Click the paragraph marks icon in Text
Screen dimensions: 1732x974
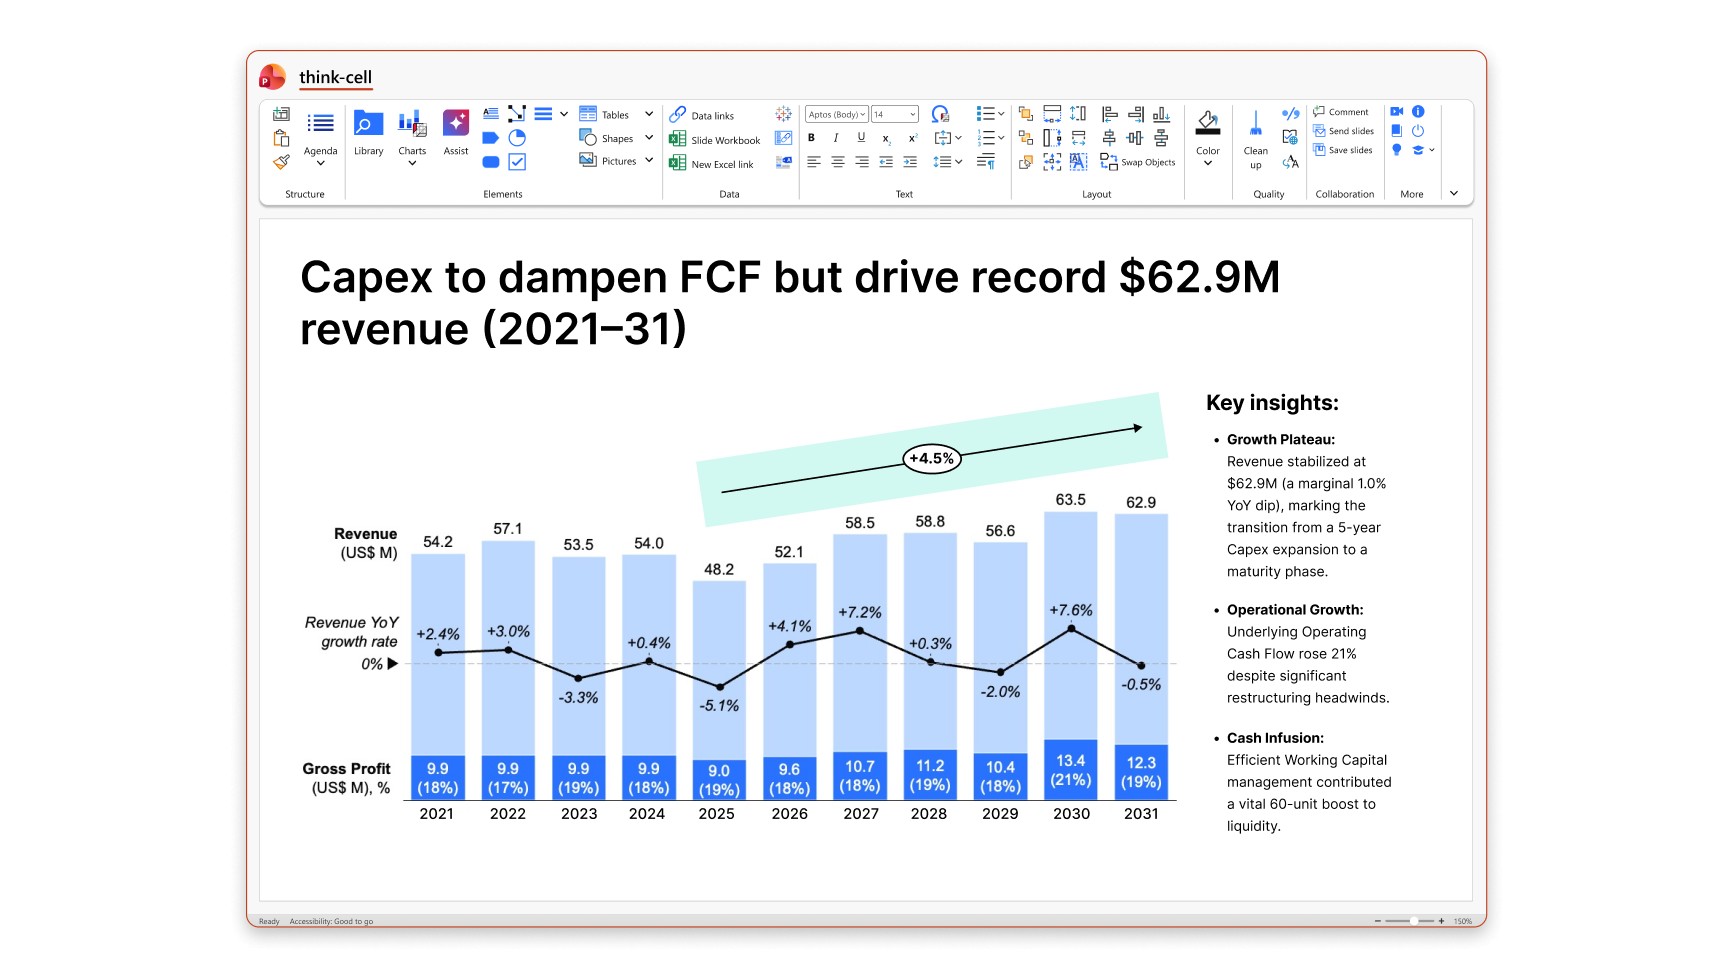pyautogui.click(x=986, y=162)
